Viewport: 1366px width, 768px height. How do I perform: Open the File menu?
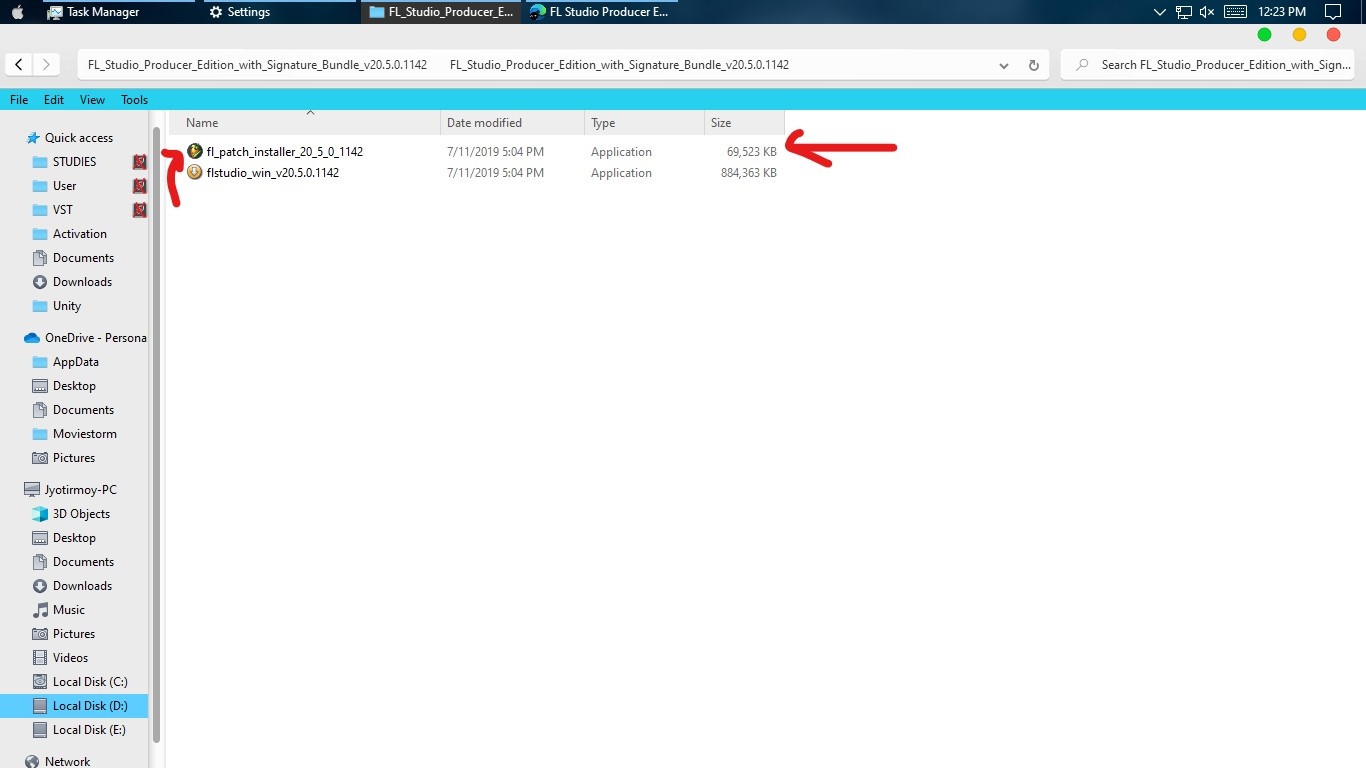tap(19, 100)
